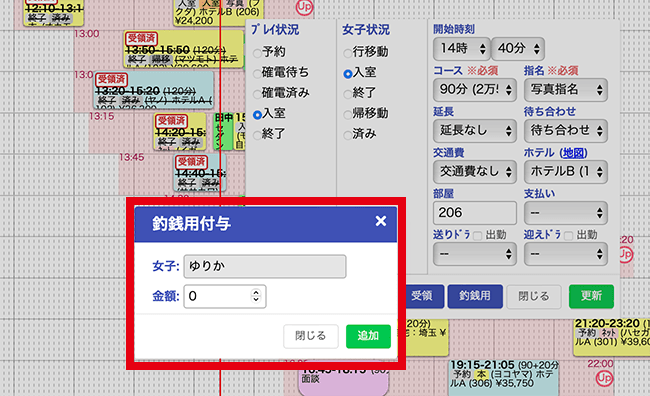Click the Up icon at the top
This screenshot has width=650, height=396.
pos(304,7)
